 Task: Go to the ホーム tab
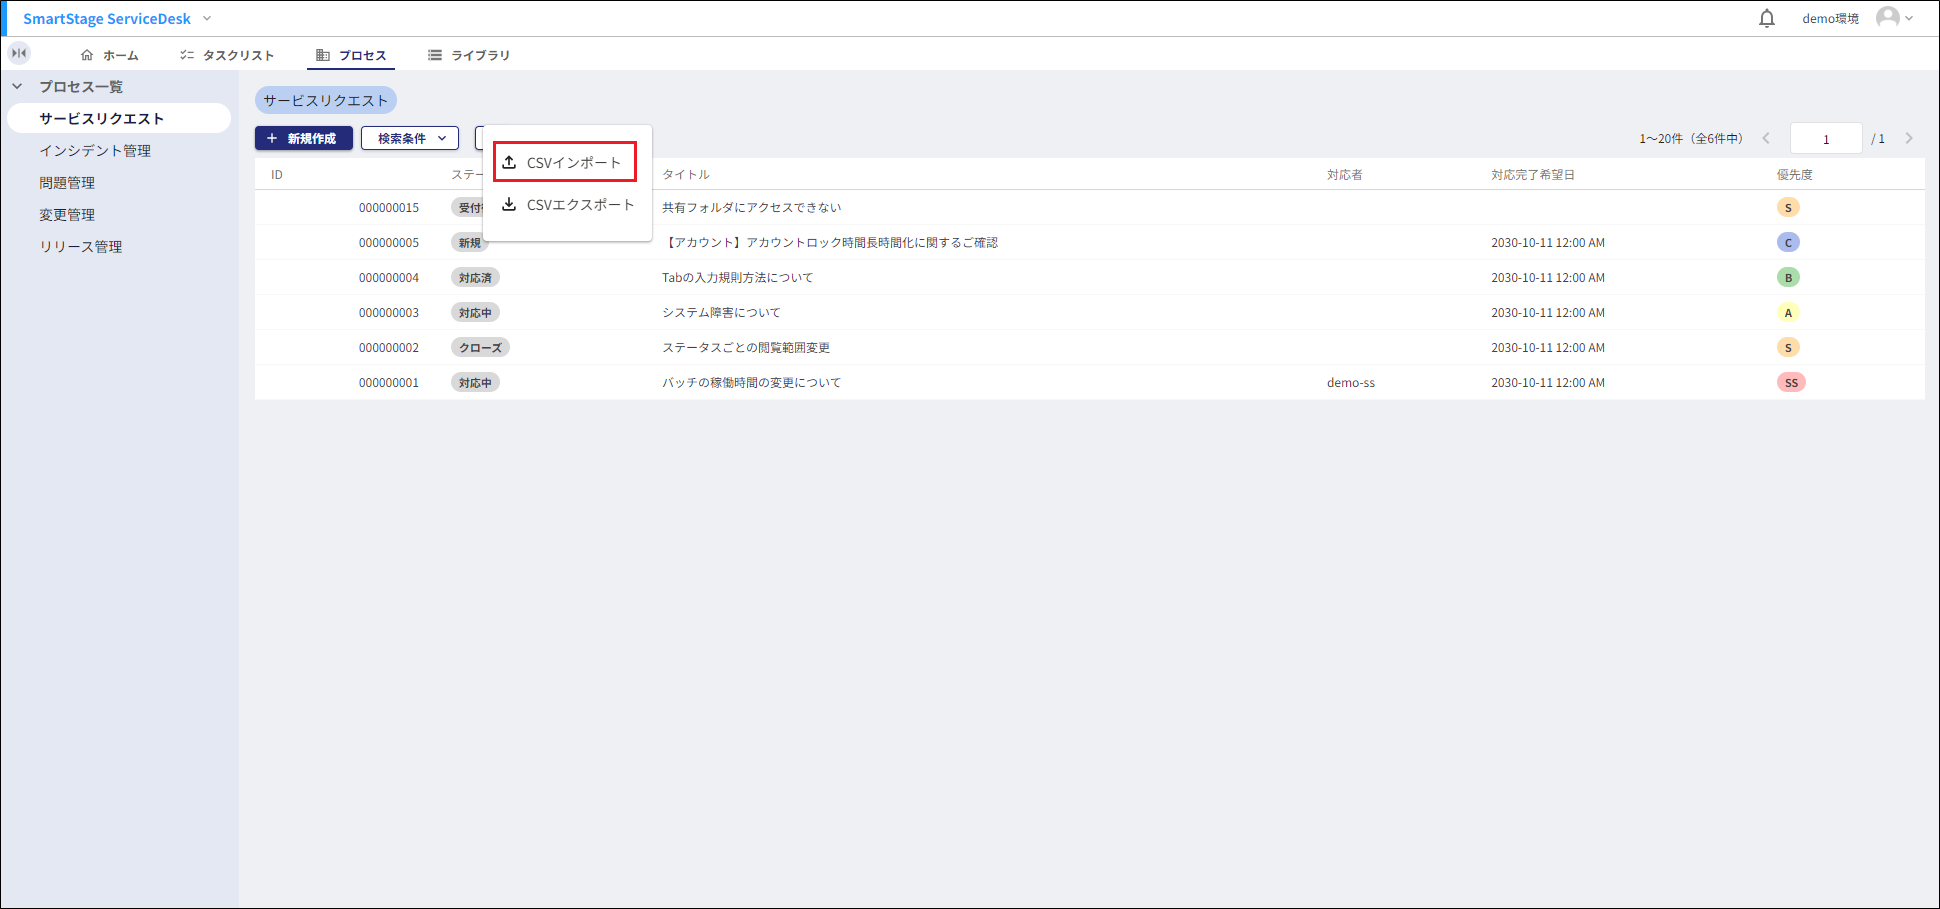click(x=110, y=55)
